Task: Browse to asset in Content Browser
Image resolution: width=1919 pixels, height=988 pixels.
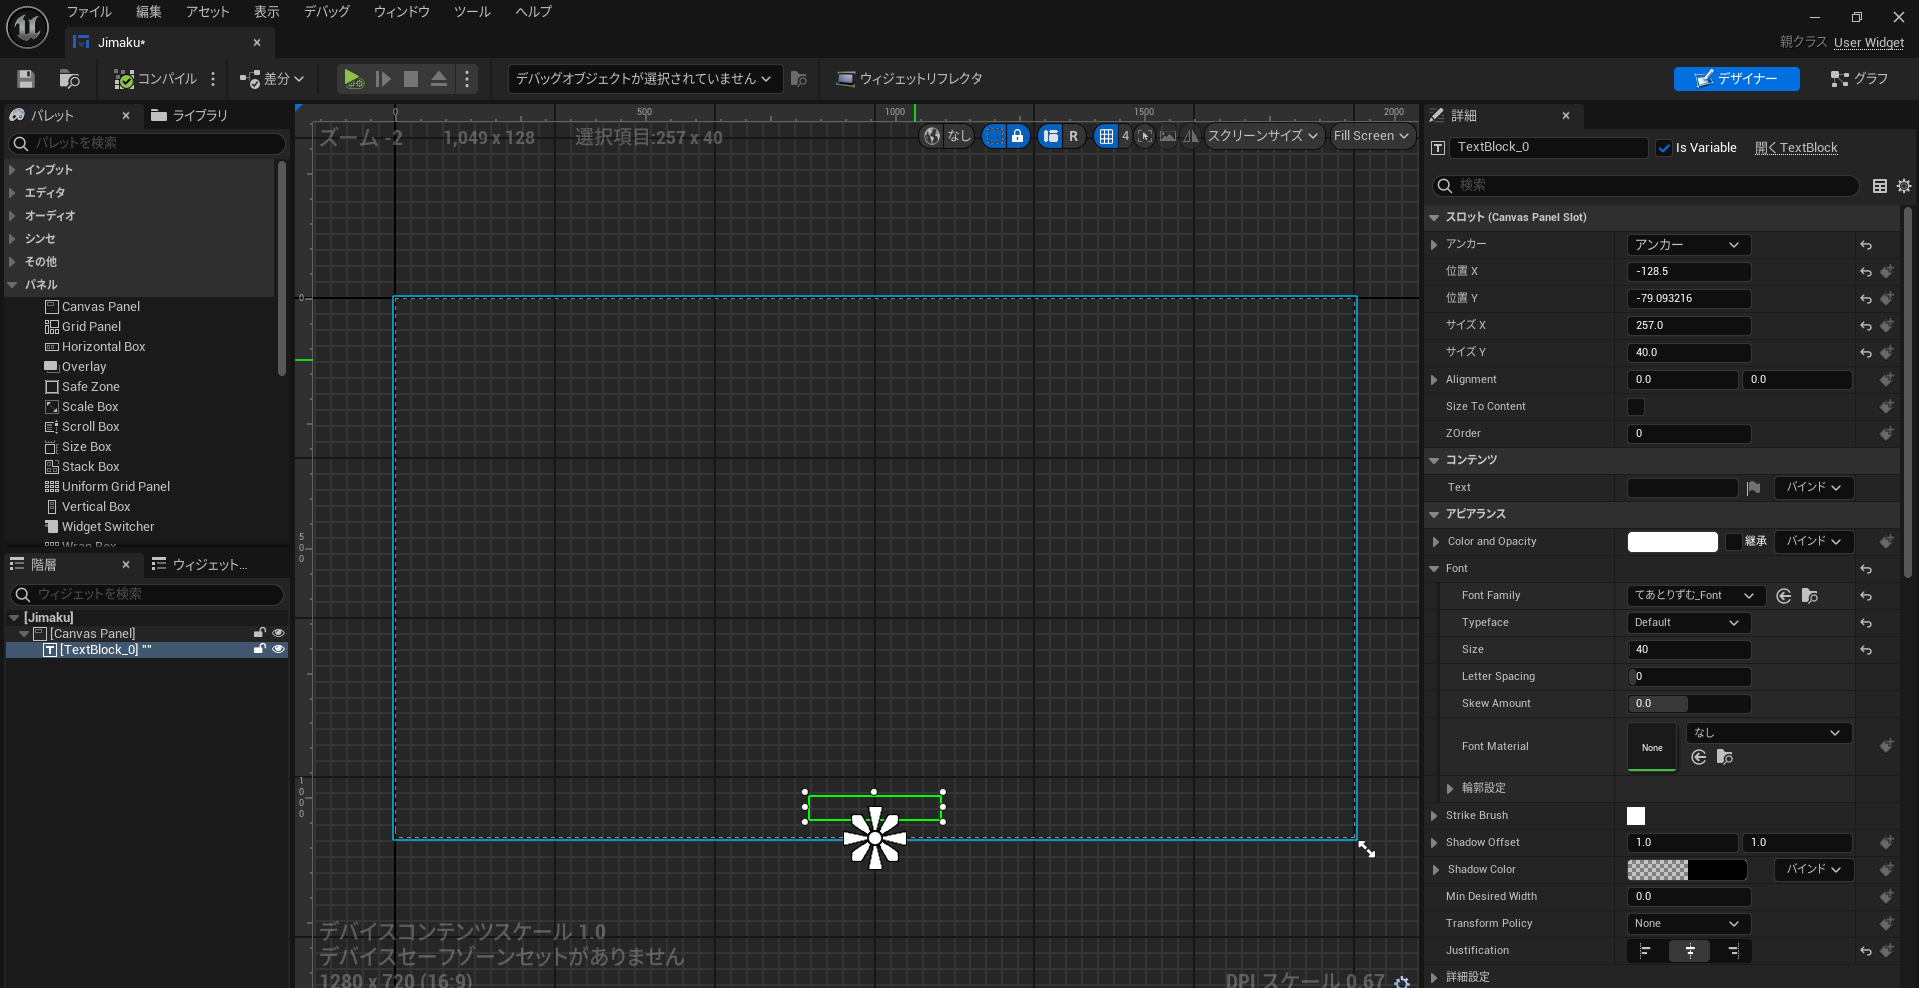Action: coord(69,79)
